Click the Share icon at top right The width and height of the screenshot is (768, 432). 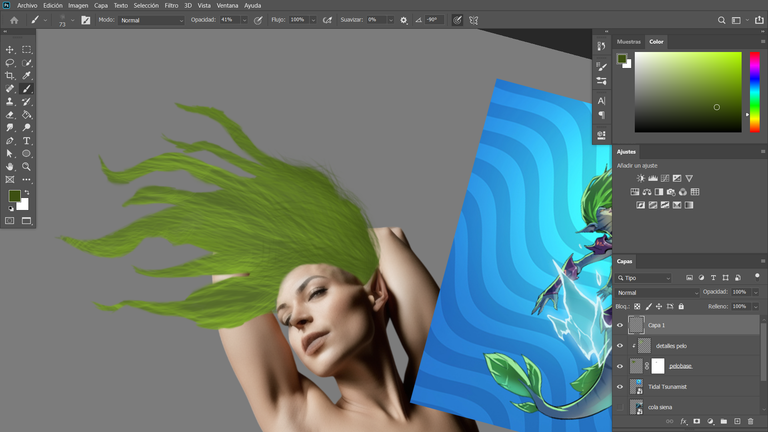click(x=759, y=20)
